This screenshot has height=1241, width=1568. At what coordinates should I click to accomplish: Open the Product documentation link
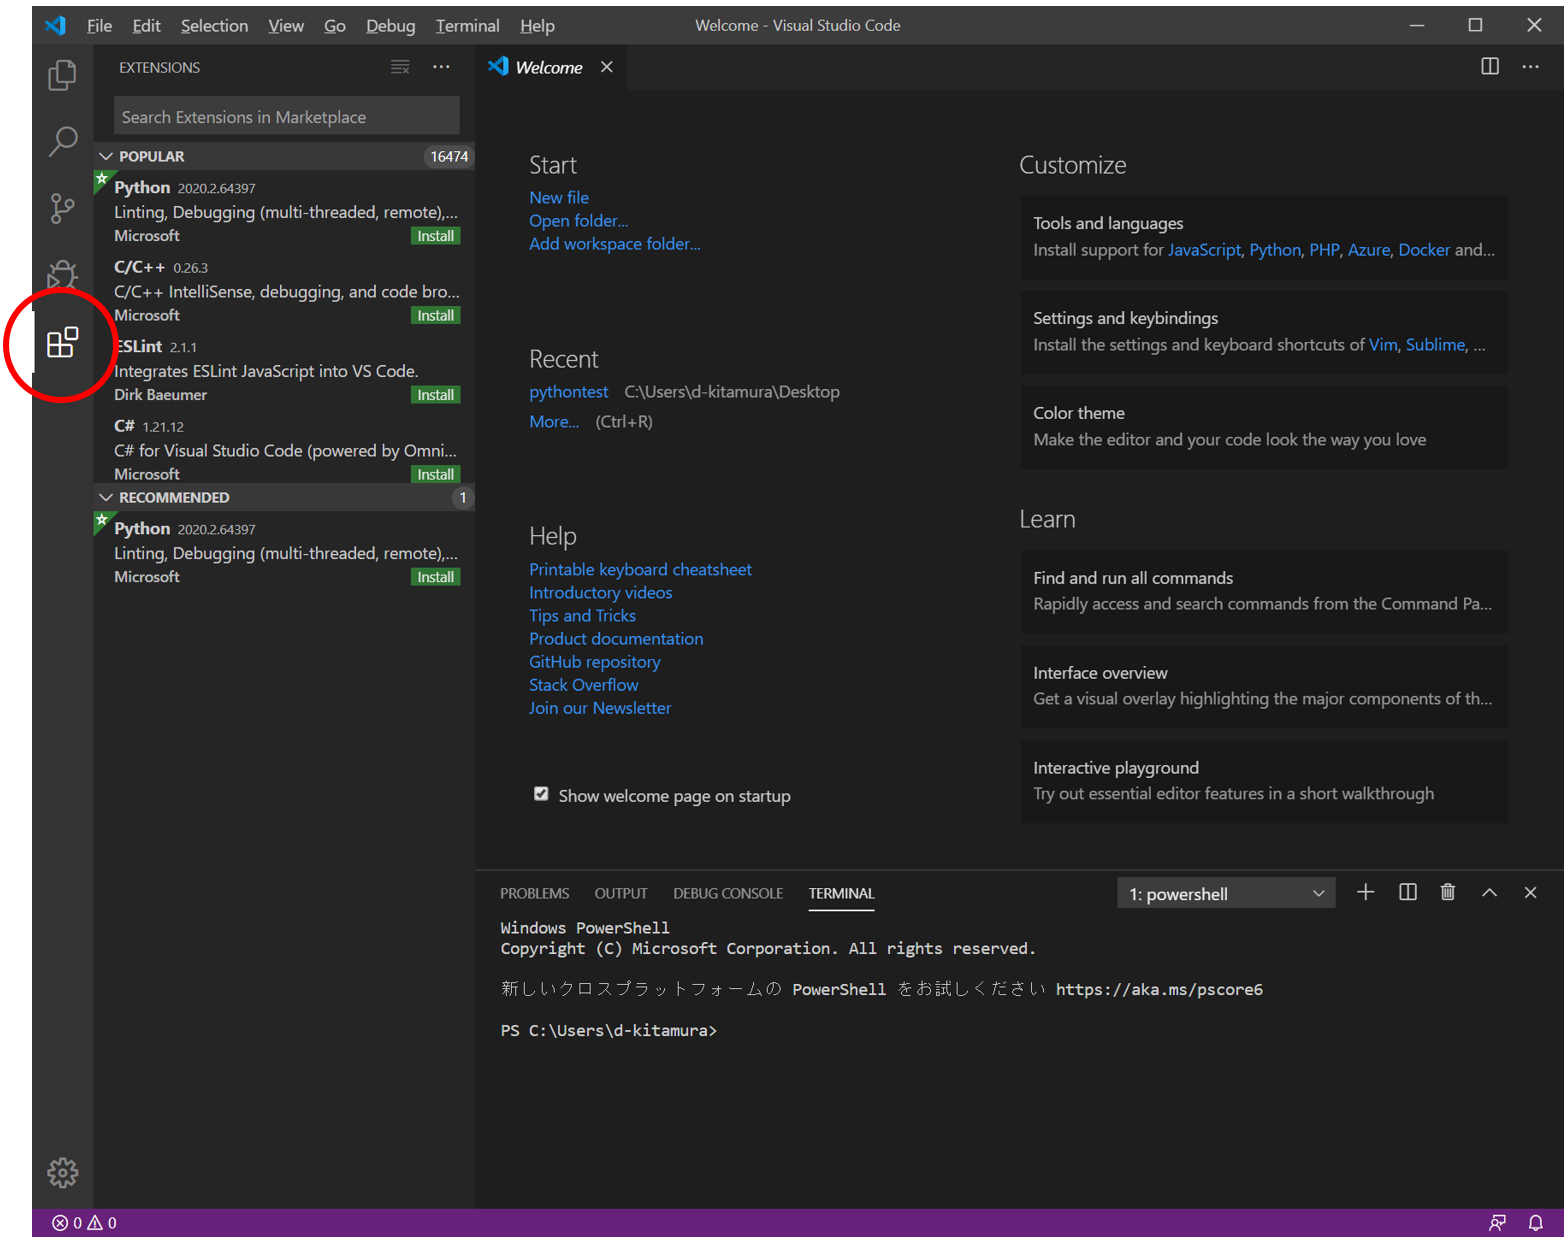click(x=616, y=638)
